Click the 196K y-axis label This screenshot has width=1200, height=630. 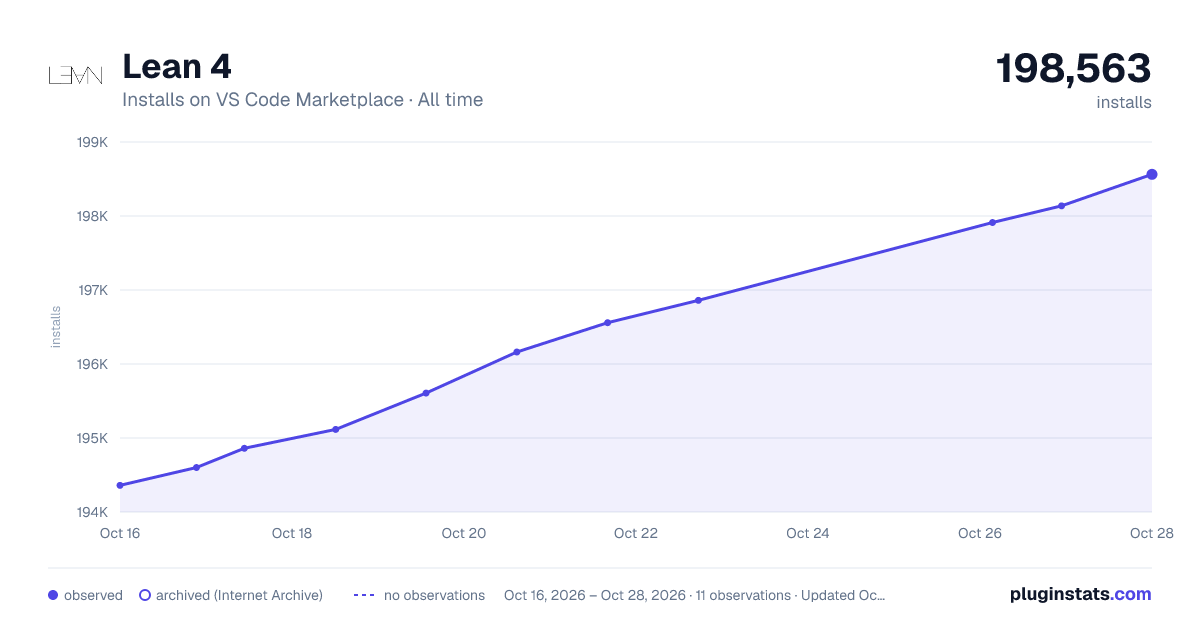click(x=92, y=364)
